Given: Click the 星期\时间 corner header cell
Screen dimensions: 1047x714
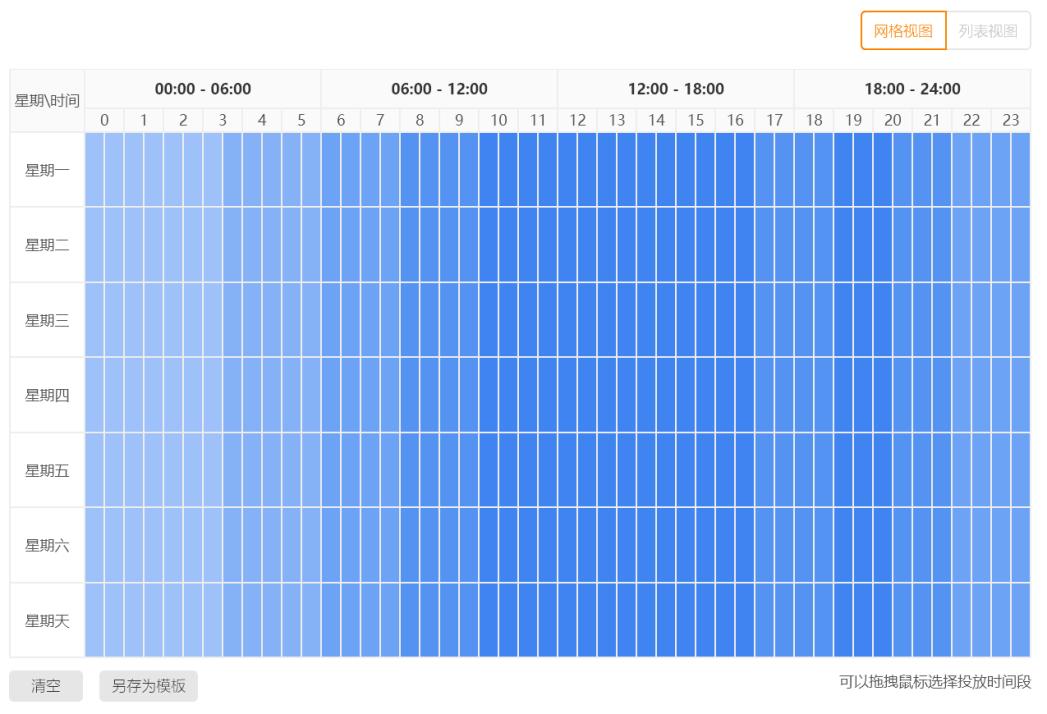Looking at the screenshot, I should 47,101.
